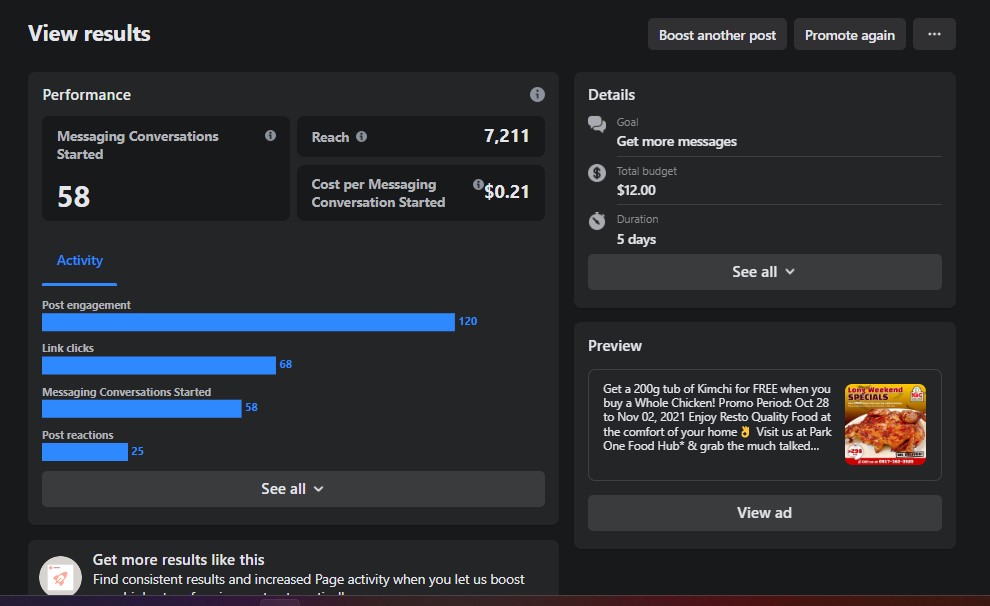This screenshot has width=990, height=606.
Task: Click the stopwatch Duration icon
Action: click(597, 221)
